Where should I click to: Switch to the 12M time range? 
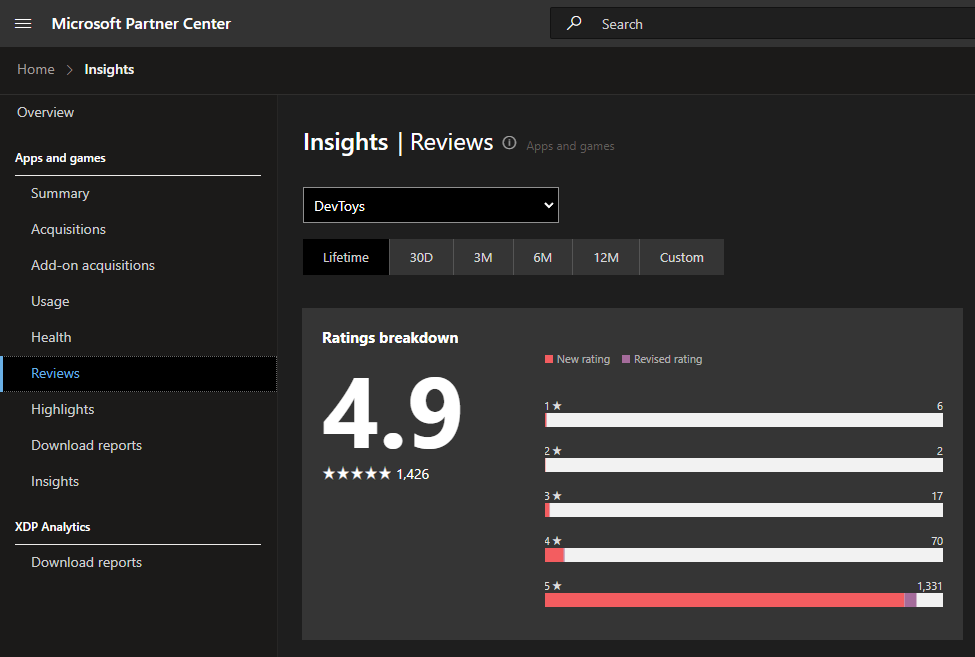pyautogui.click(x=605, y=257)
